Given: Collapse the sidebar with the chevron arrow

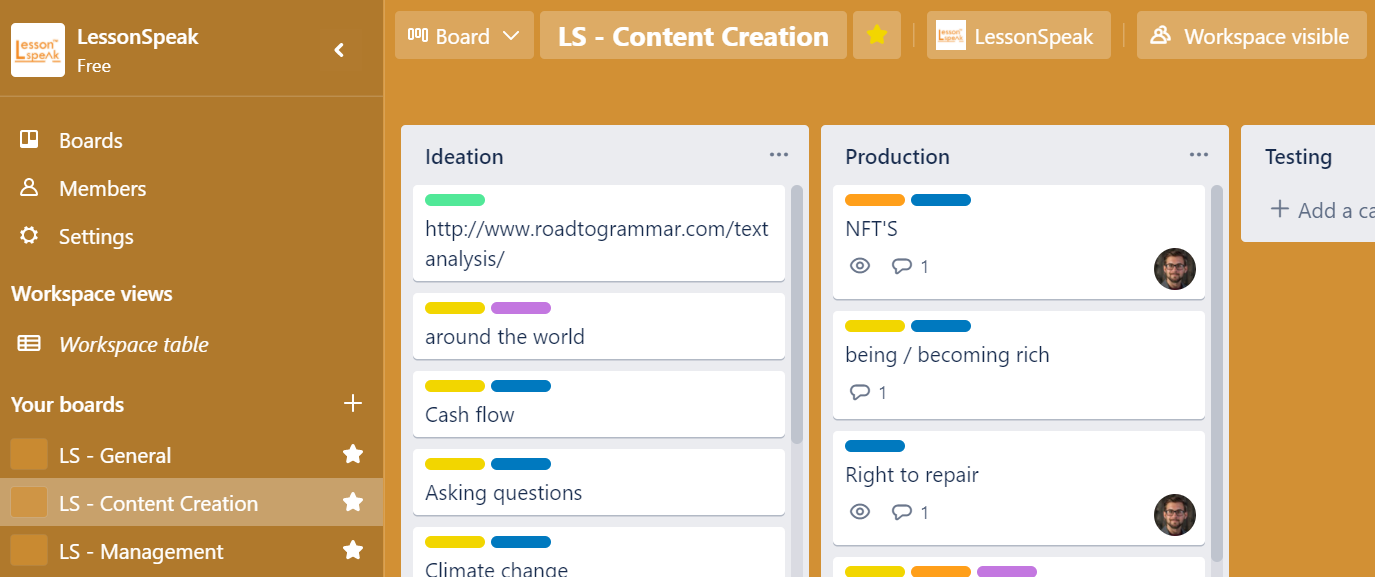Looking at the screenshot, I should [339, 50].
